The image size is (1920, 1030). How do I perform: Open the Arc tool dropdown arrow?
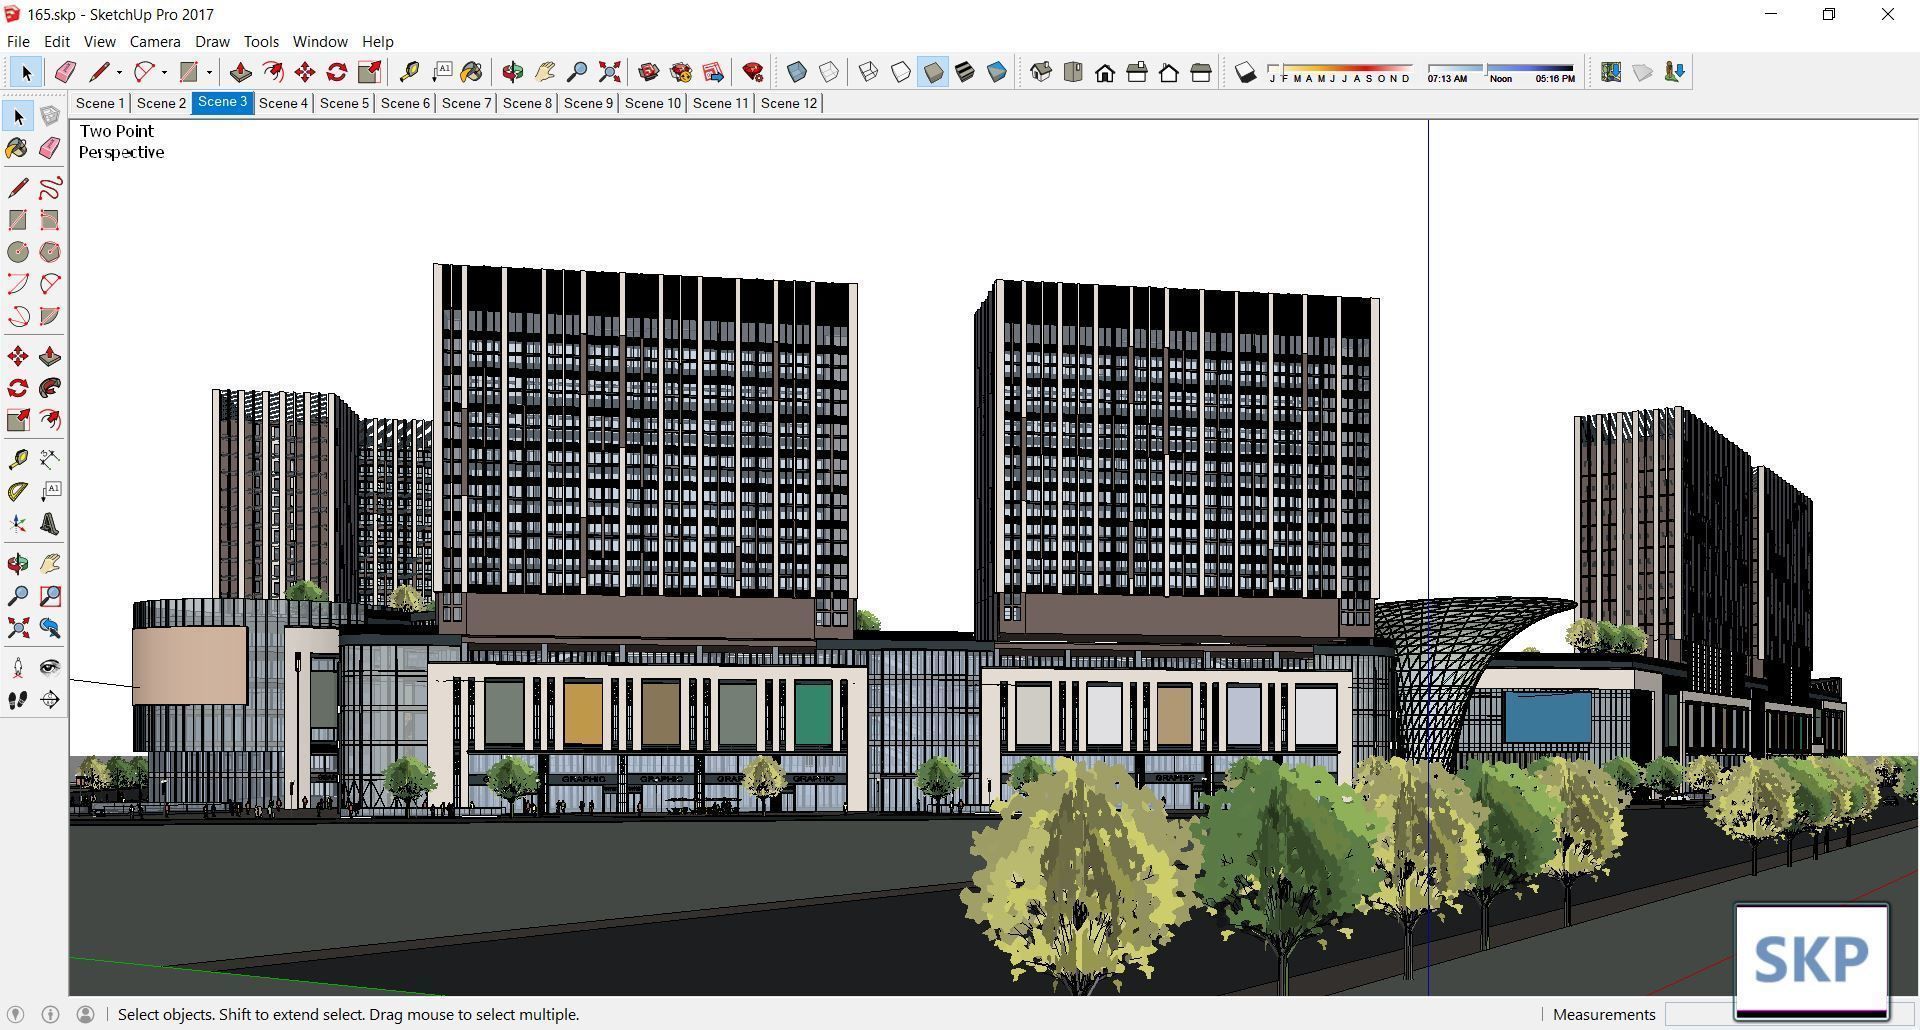coord(164,72)
